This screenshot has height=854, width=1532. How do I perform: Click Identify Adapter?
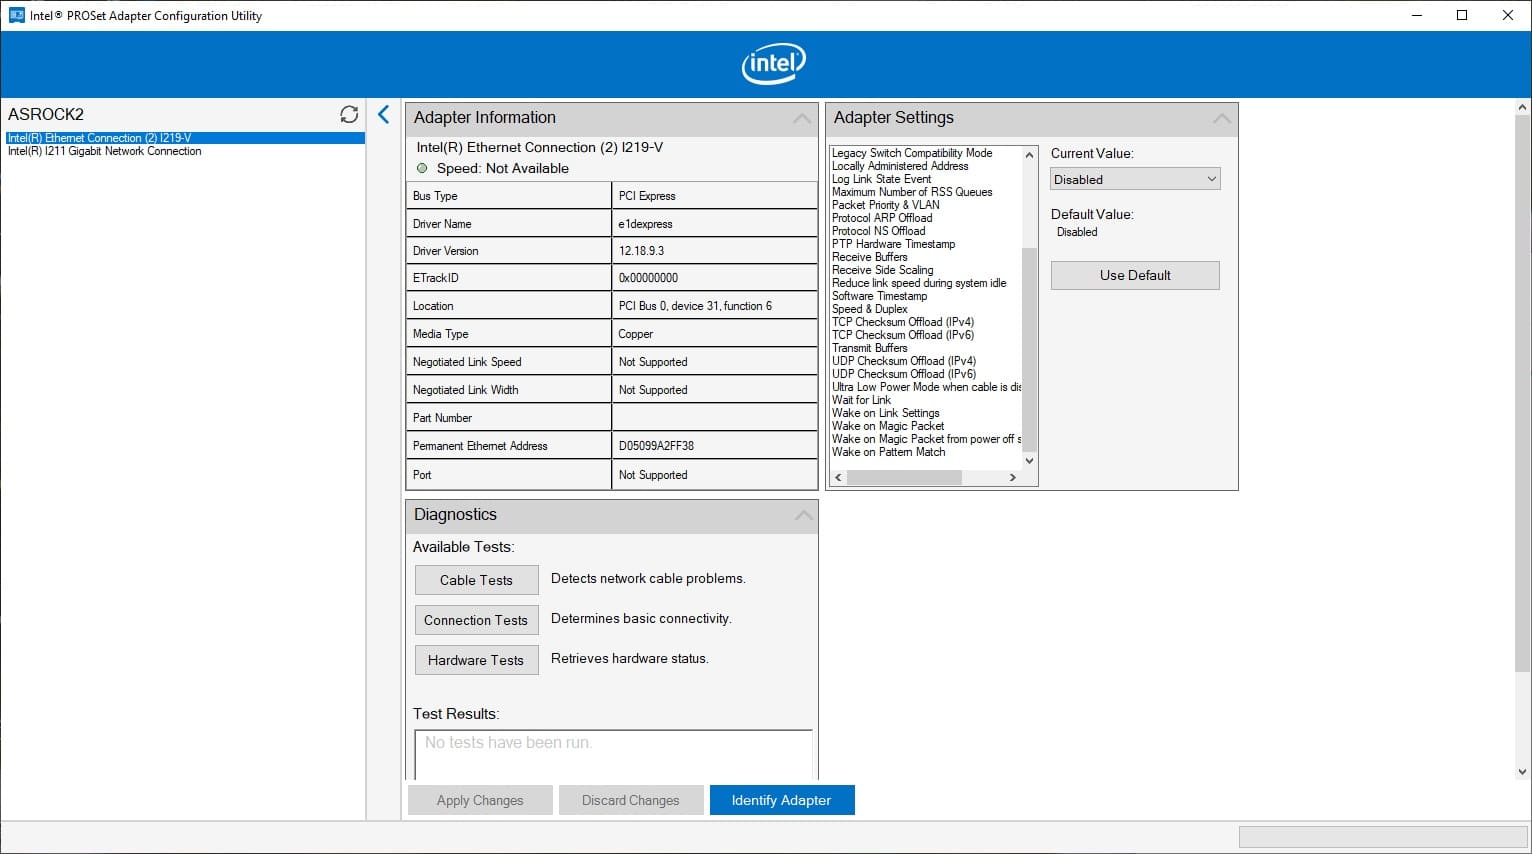(x=782, y=800)
